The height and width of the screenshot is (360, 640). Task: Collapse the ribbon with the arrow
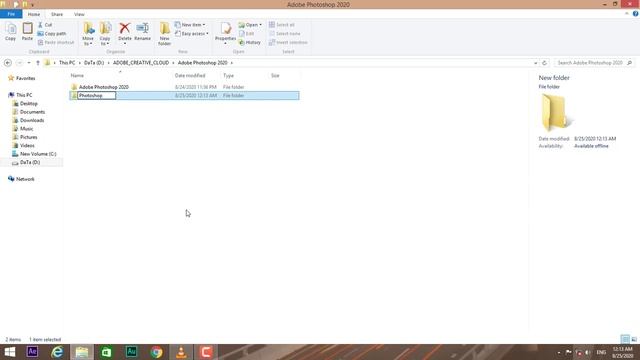tap(627, 13)
